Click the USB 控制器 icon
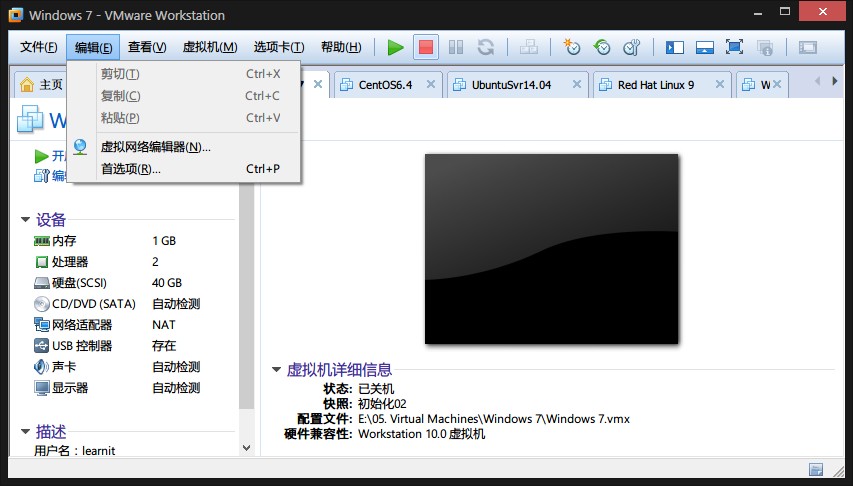The image size is (853, 486). [x=41, y=346]
